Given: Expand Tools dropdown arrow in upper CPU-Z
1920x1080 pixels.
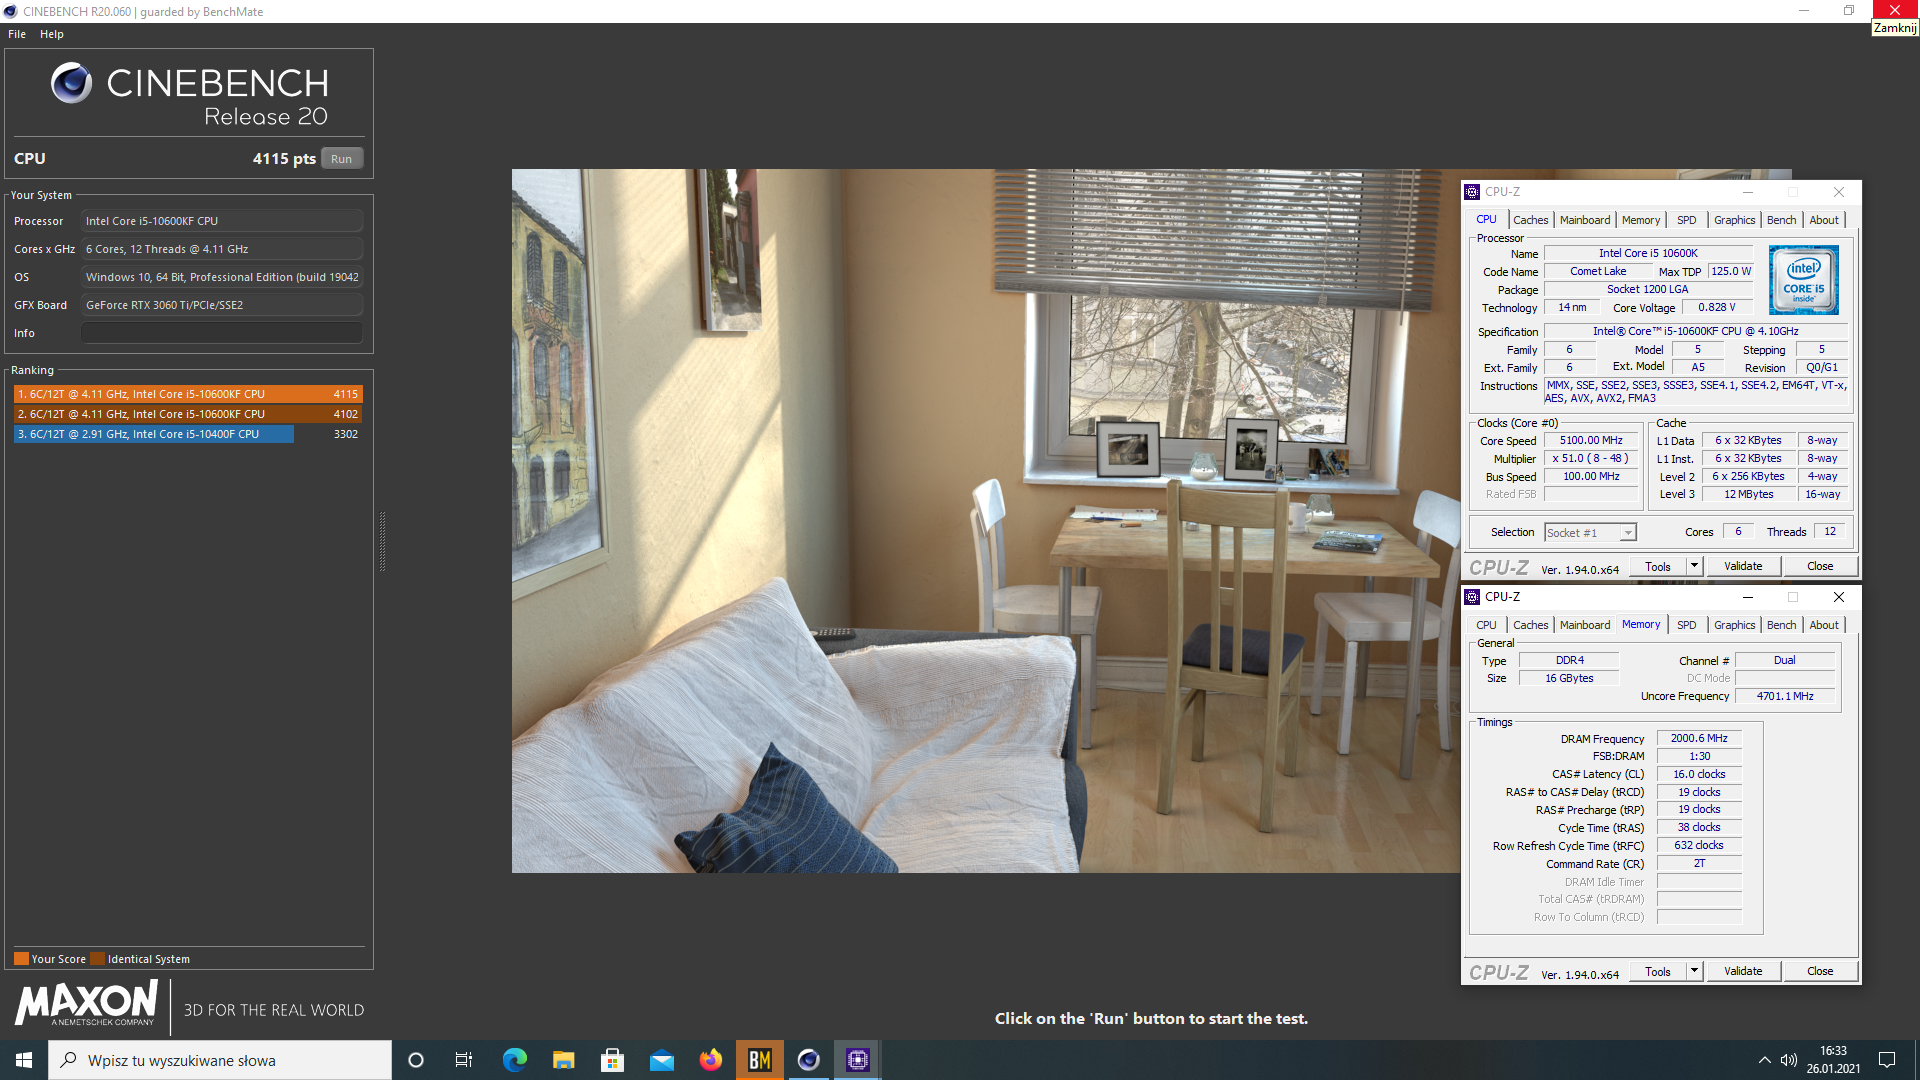Looking at the screenshot, I should click(x=1694, y=567).
